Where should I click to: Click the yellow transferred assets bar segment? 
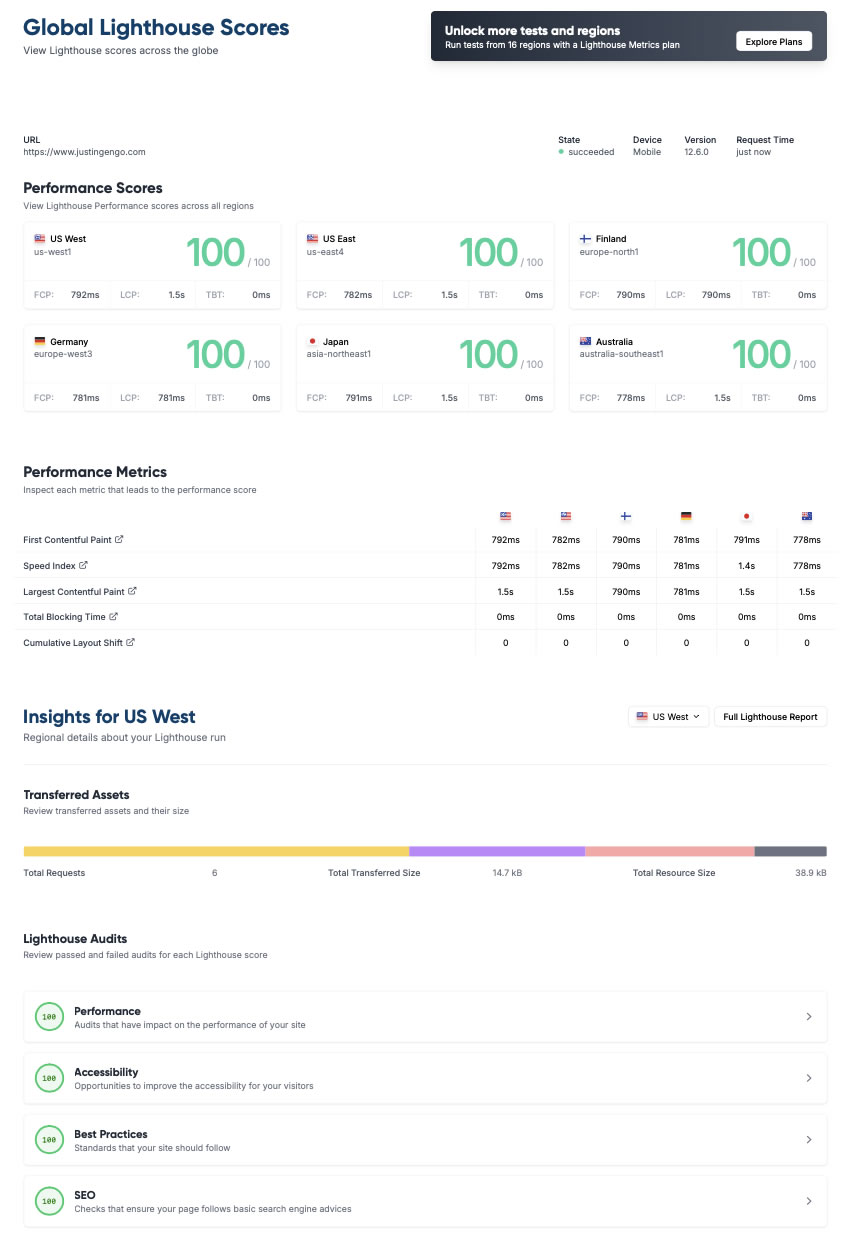(216, 851)
